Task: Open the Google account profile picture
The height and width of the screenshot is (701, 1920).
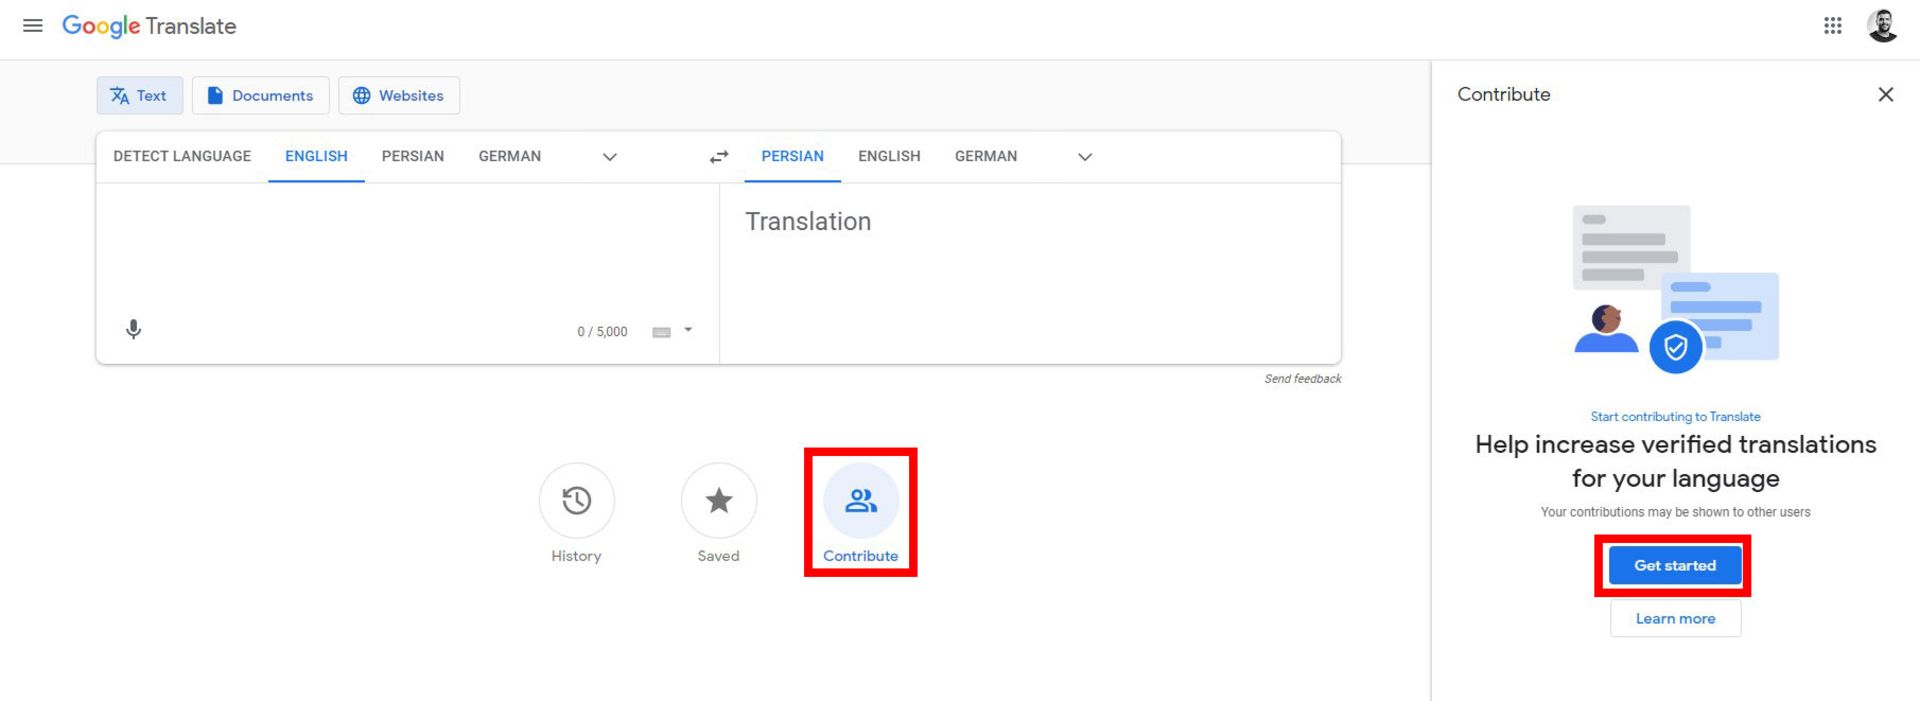Action: (1883, 26)
